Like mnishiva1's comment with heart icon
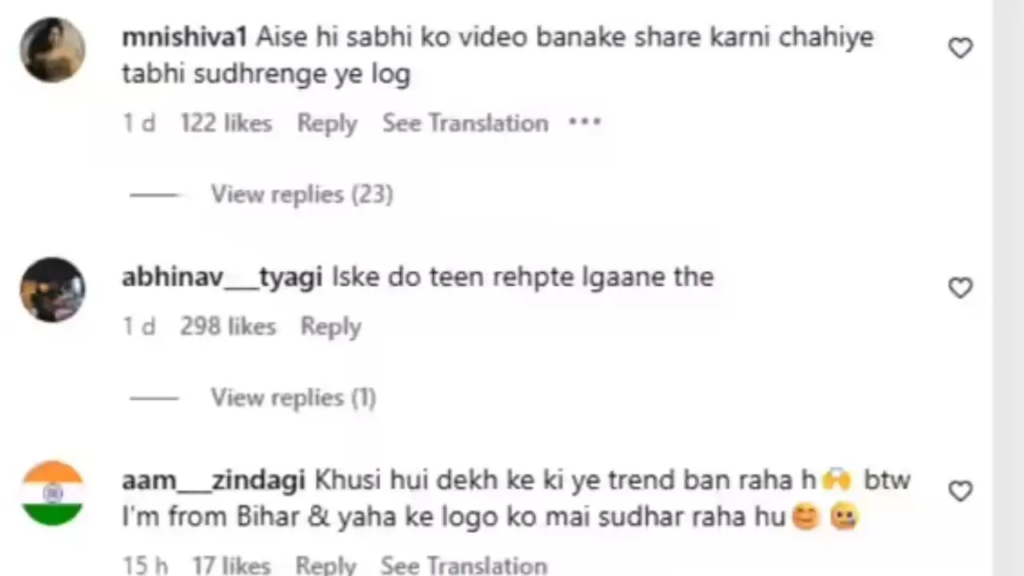The width and height of the screenshot is (1024, 576). coord(960,48)
